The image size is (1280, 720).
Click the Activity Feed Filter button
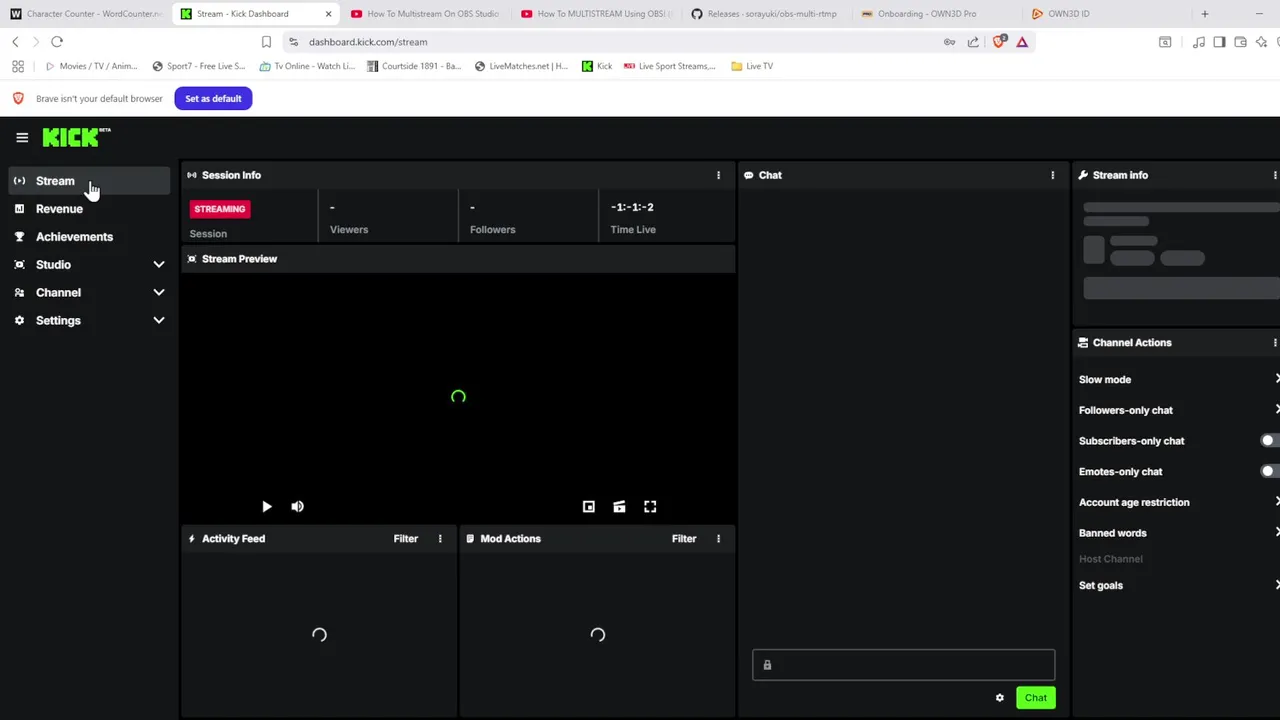coord(406,539)
